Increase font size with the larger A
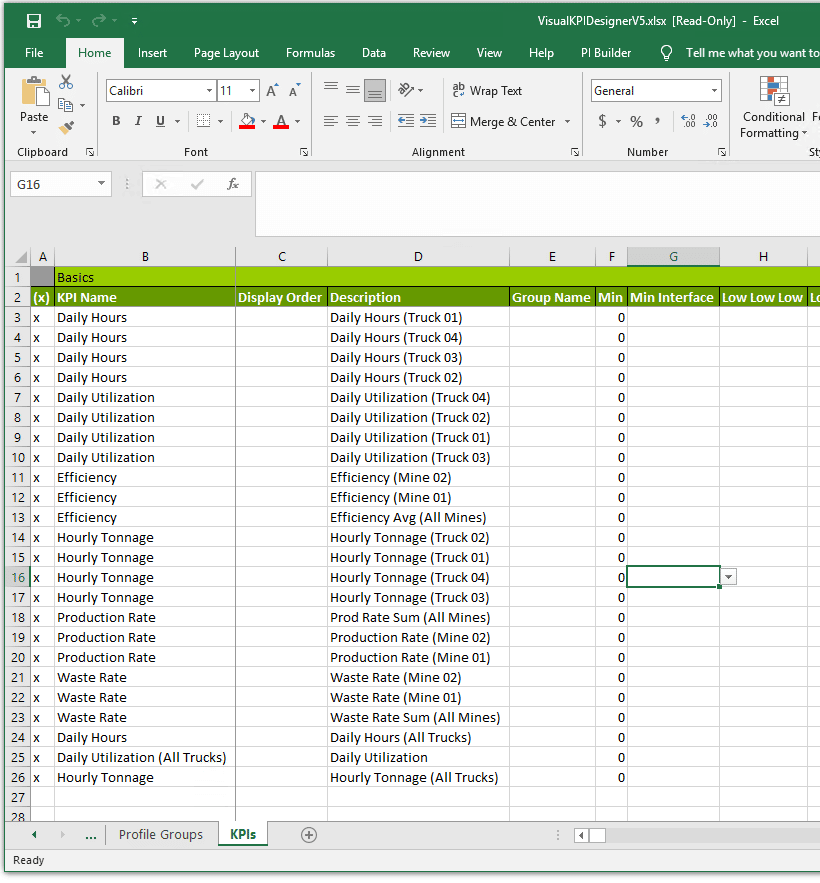820x883 pixels. 272,91
